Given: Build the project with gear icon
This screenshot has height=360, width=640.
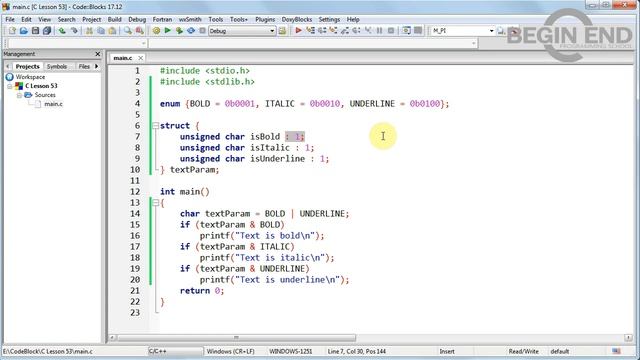Looking at the screenshot, I should pyautogui.click(x=156, y=31).
